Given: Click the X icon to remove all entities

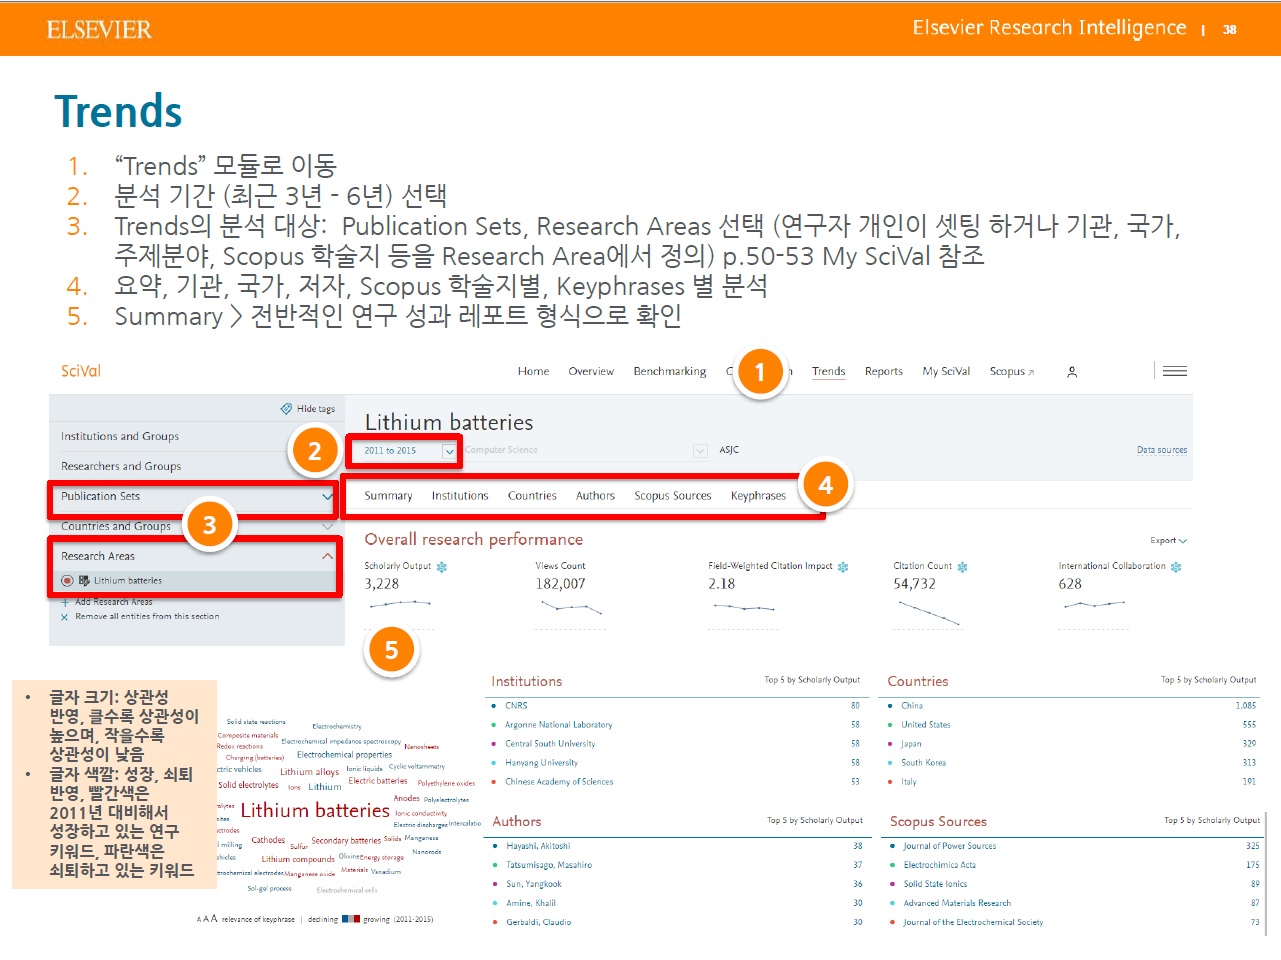Looking at the screenshot, I should tap(65, 617).
